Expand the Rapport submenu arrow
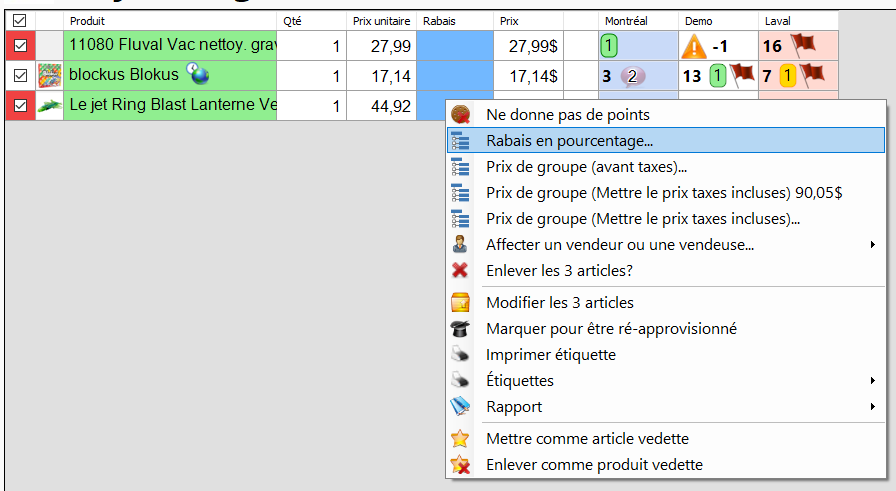Viewport: 896px width, 491px height. click(x=873, y=406)
